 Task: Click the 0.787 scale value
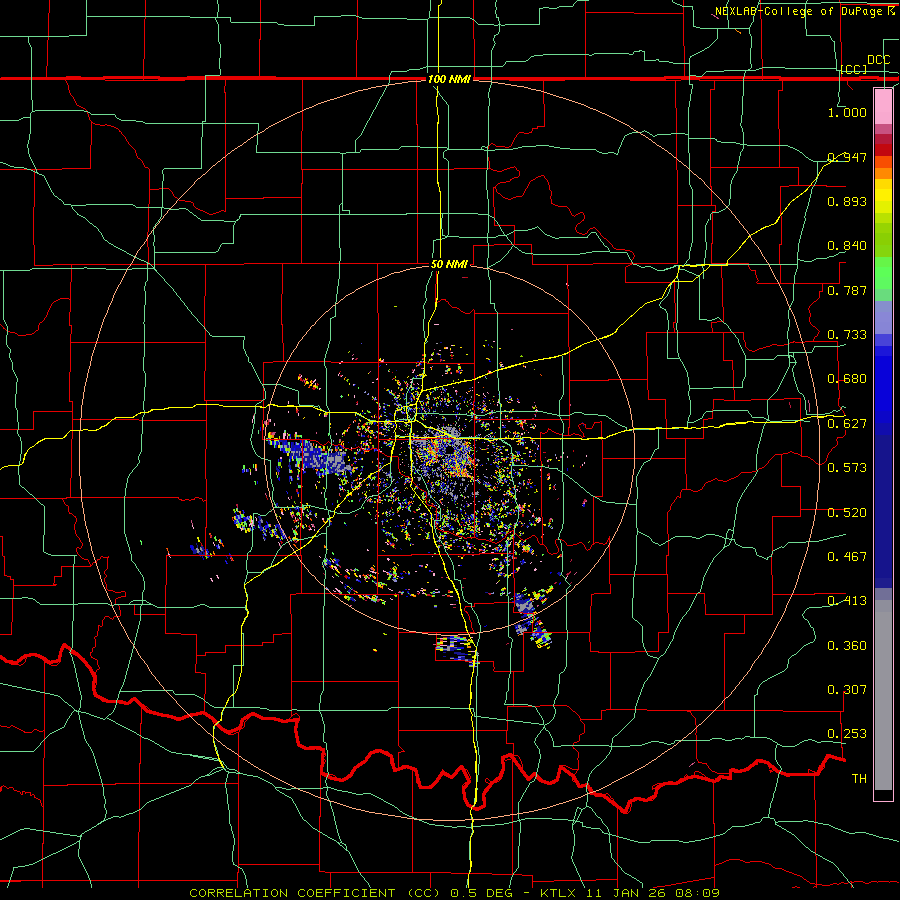[x=847, y=290]
